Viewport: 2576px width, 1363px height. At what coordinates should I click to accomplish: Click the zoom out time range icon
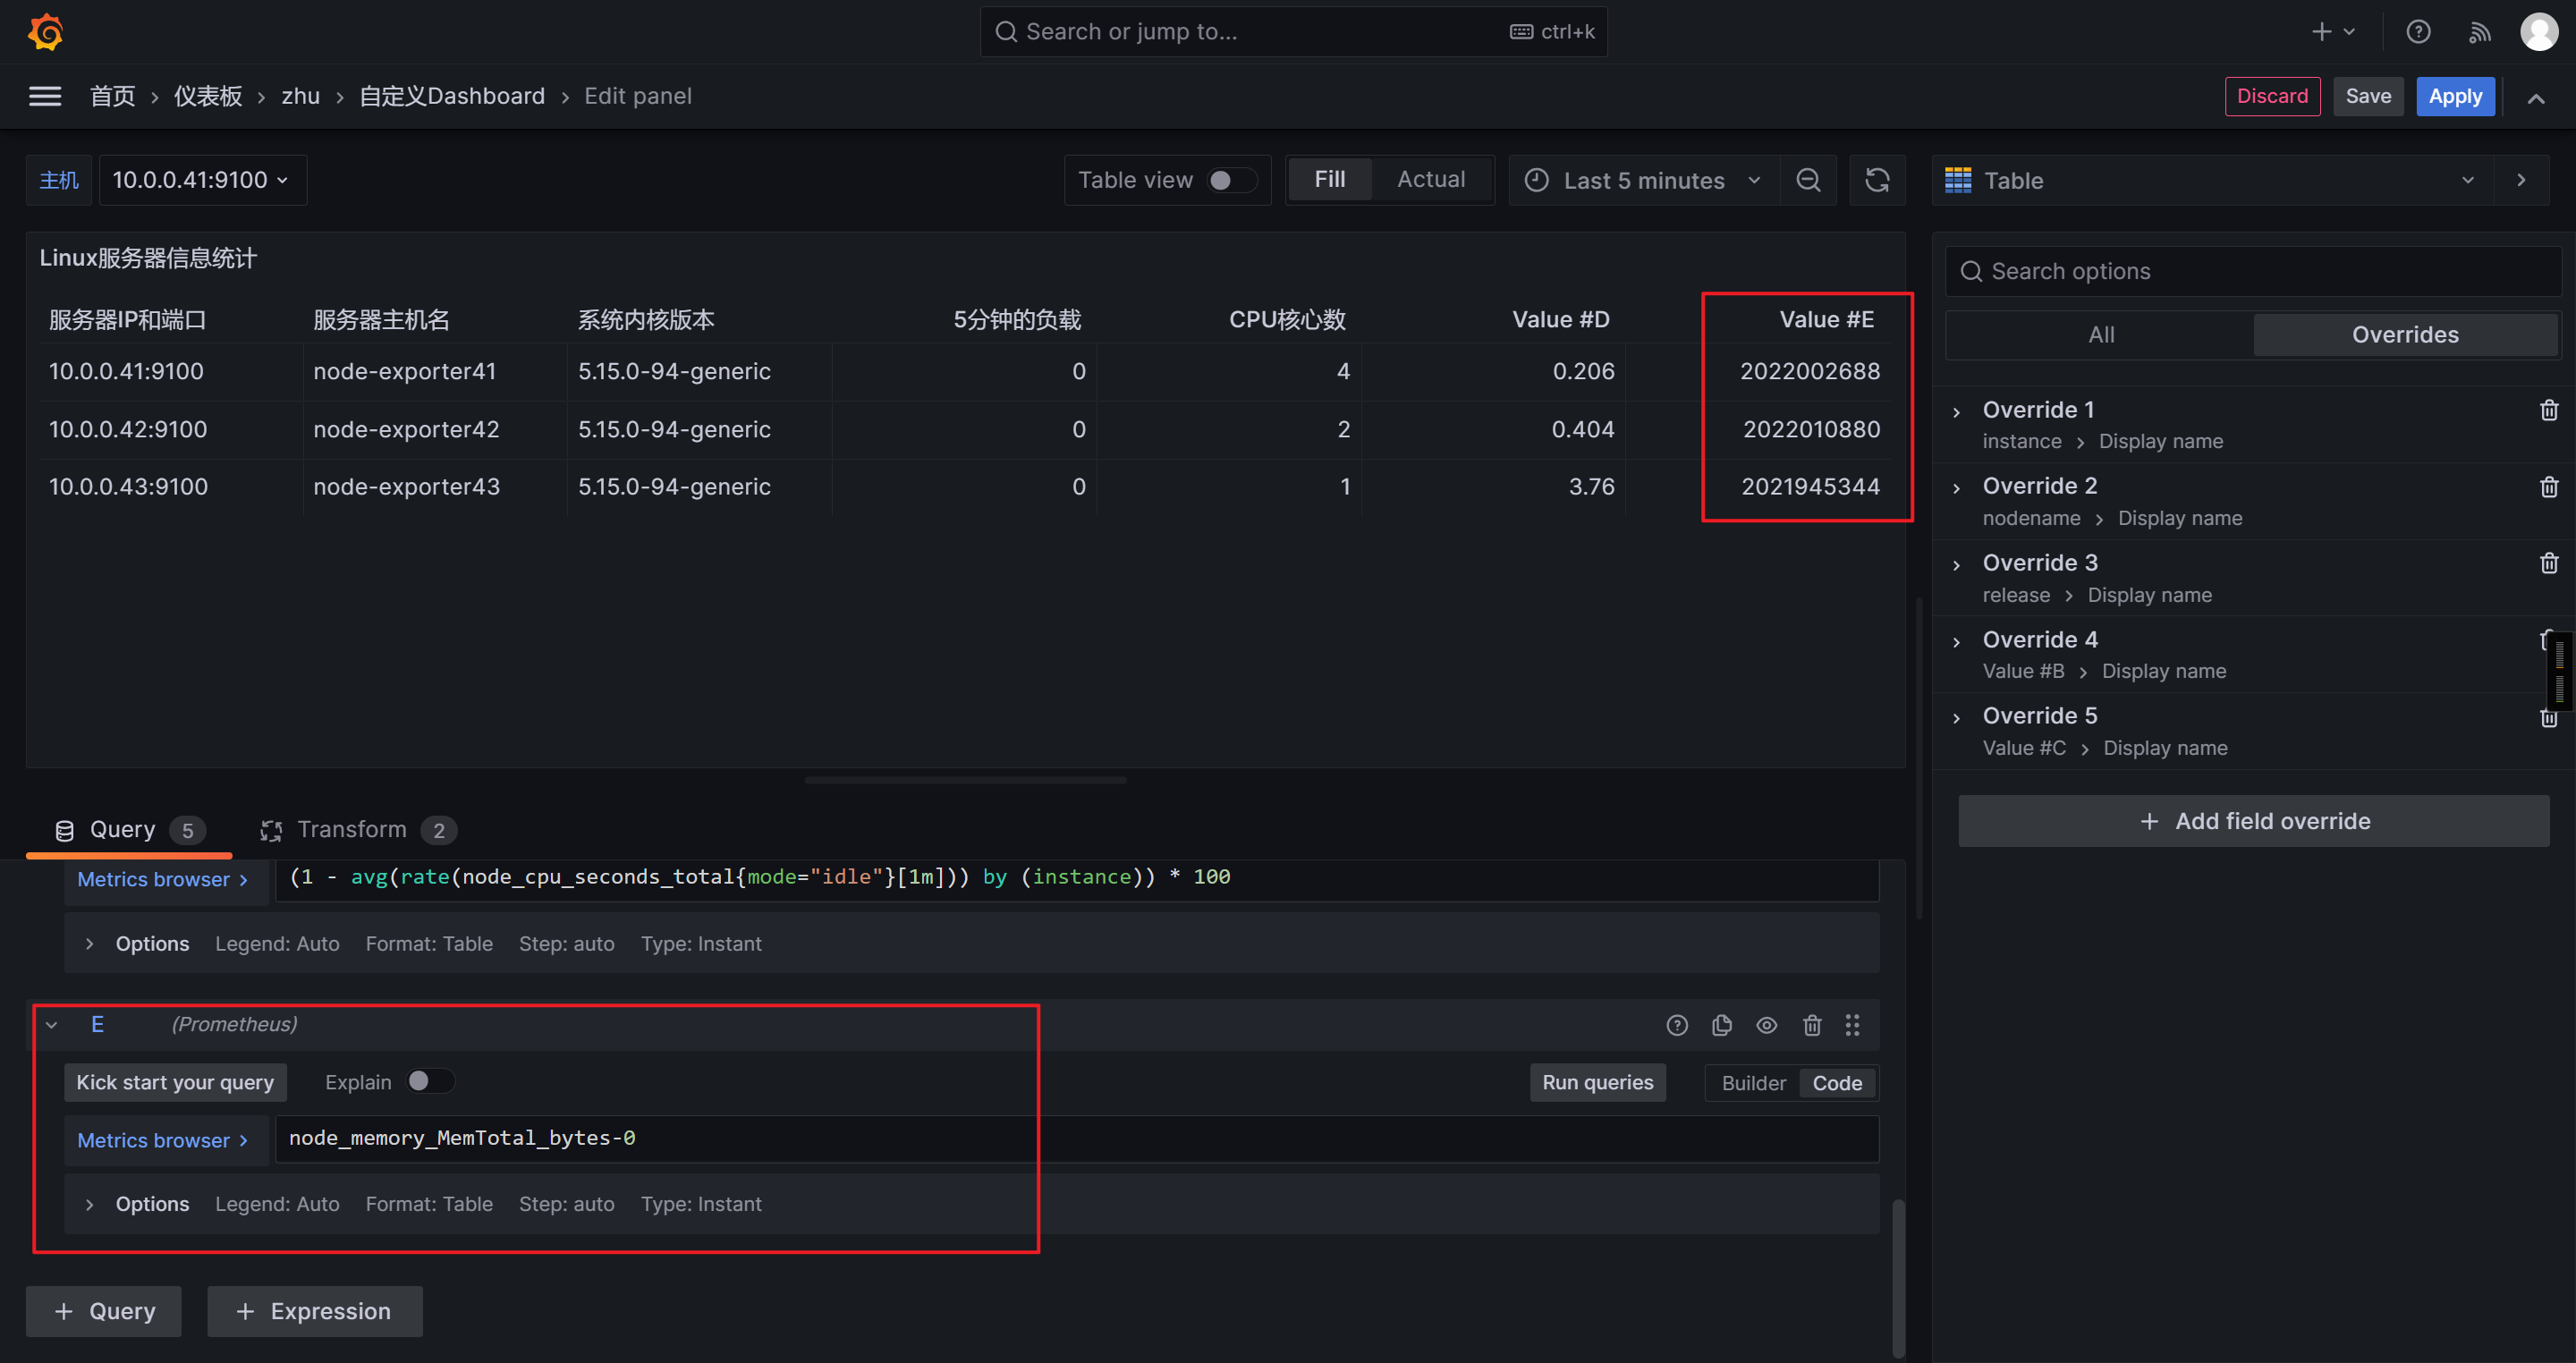(1807, 180)
